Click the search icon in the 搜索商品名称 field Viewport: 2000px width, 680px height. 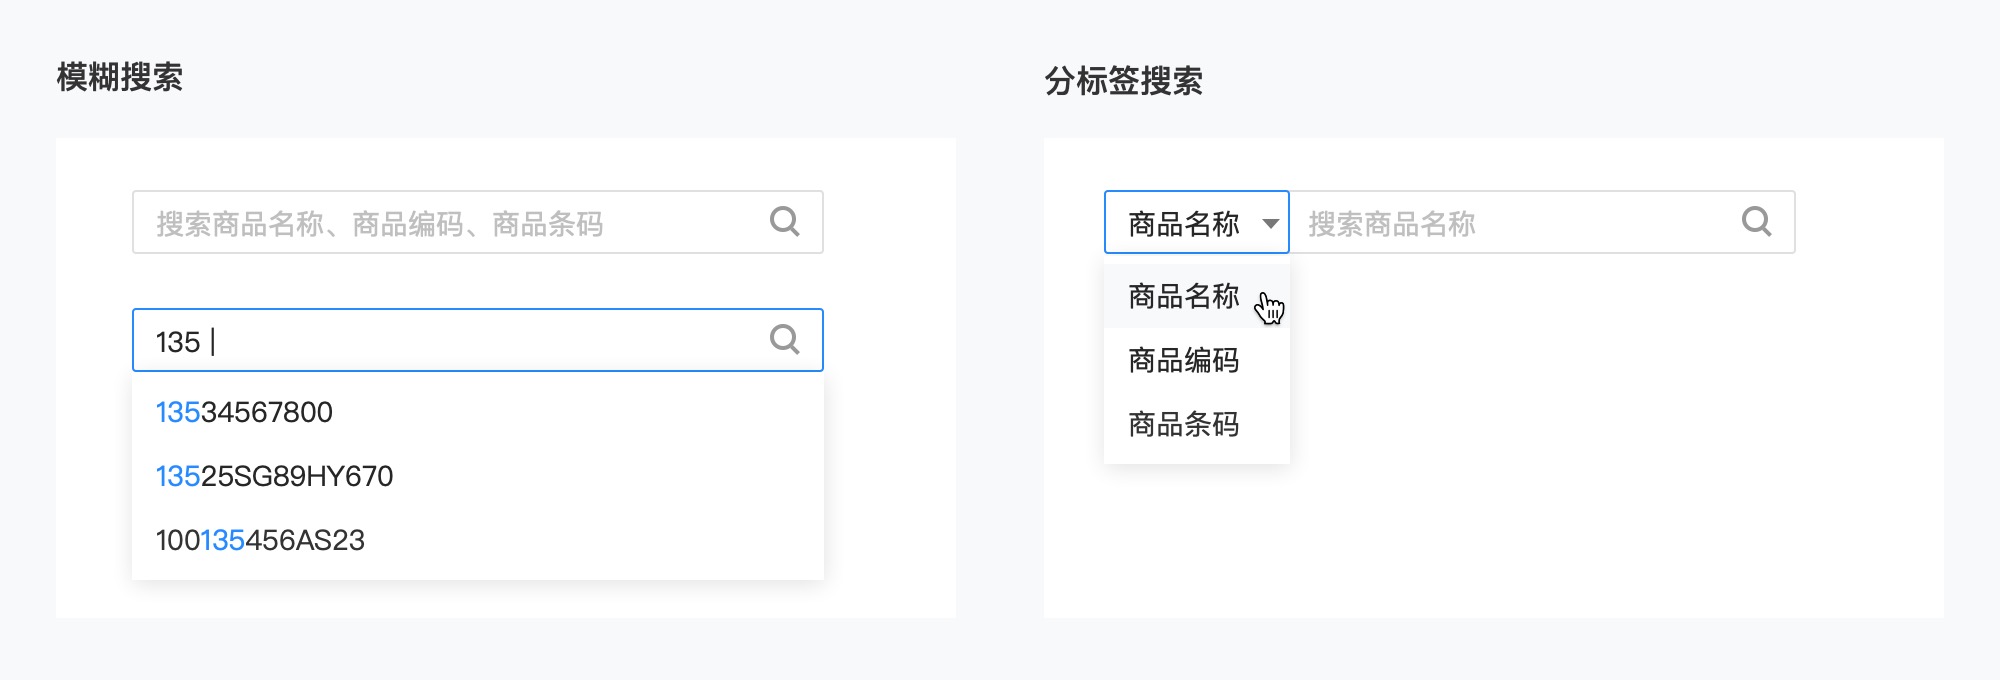pos(1757,221)
